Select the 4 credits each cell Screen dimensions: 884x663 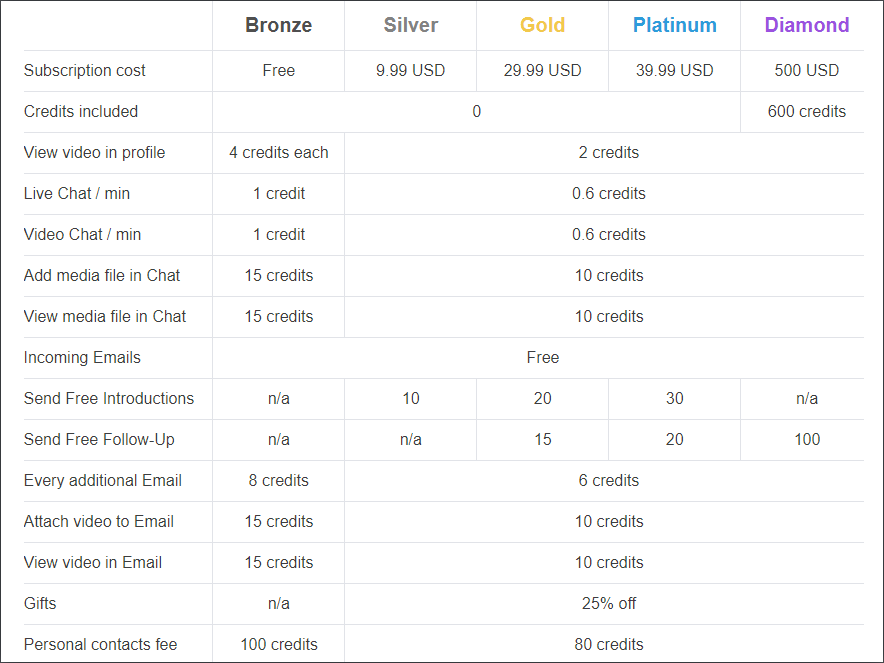click(x=279, y=153)
